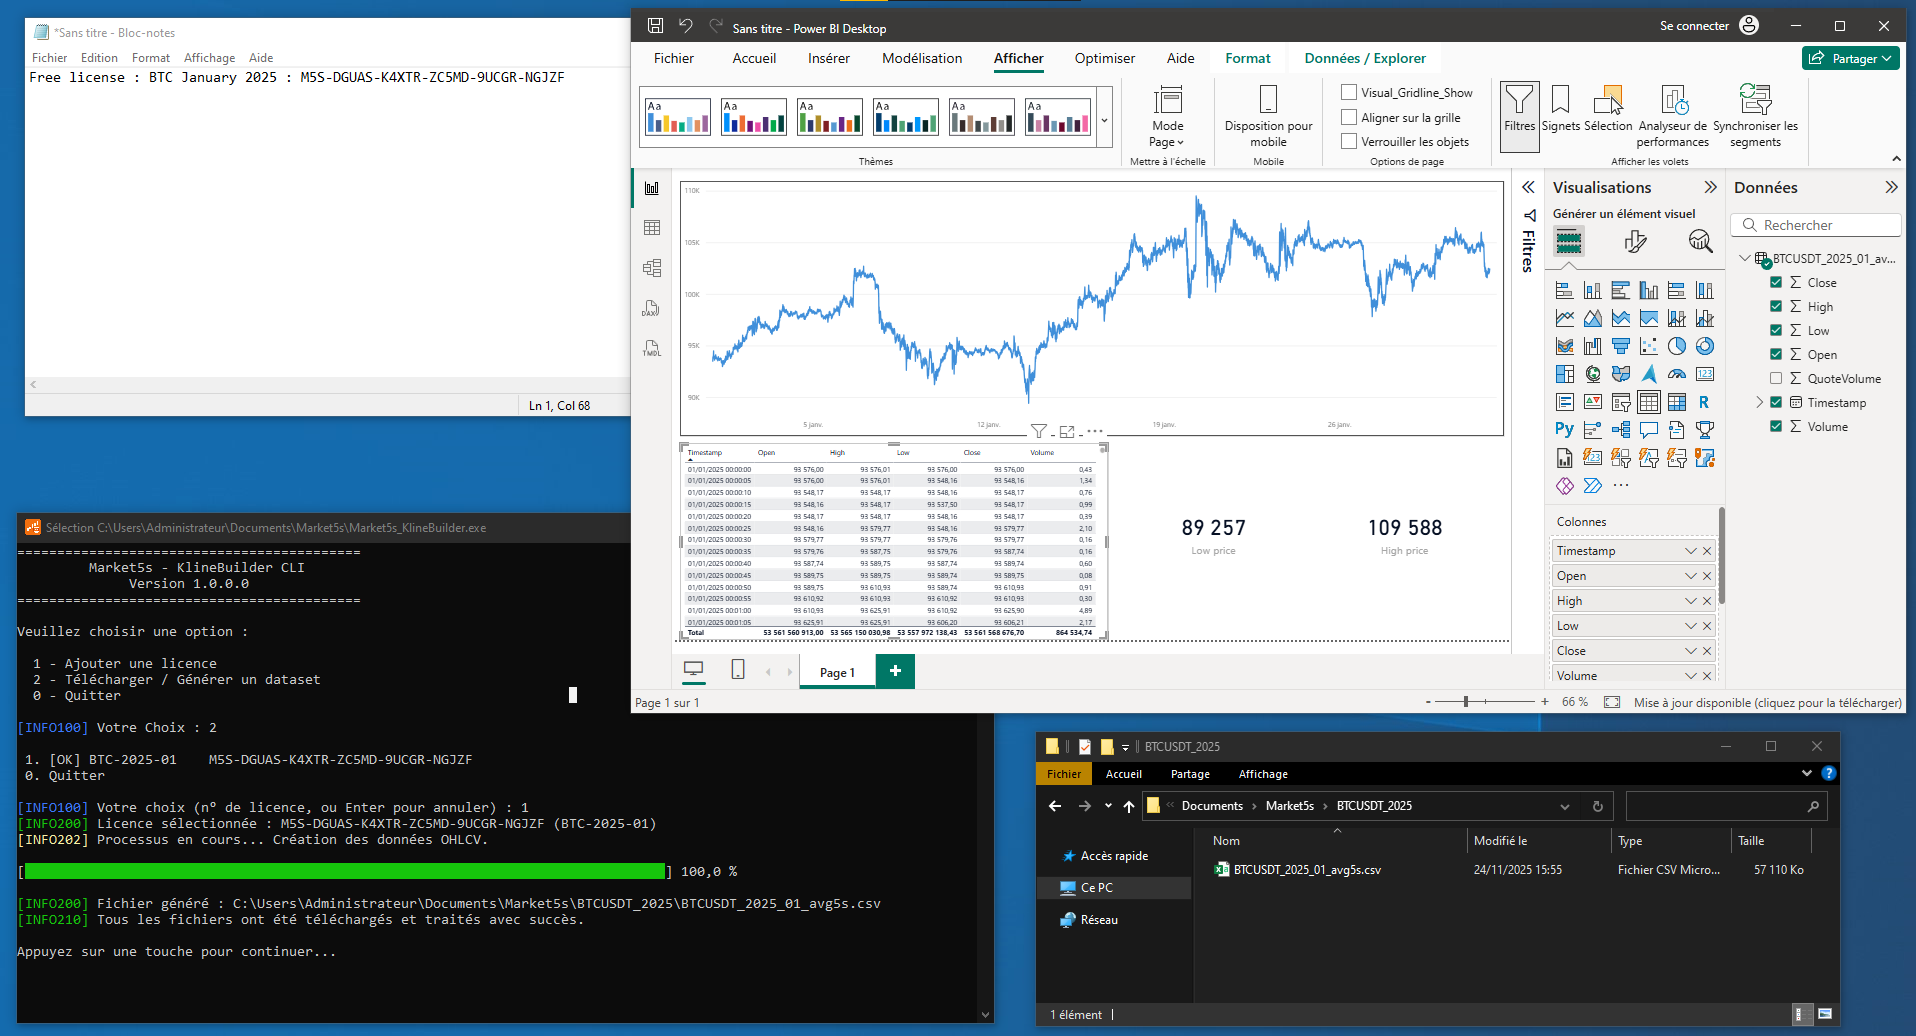Open the Affichage menu in Bloc-notes

click(x=209, y=57)
